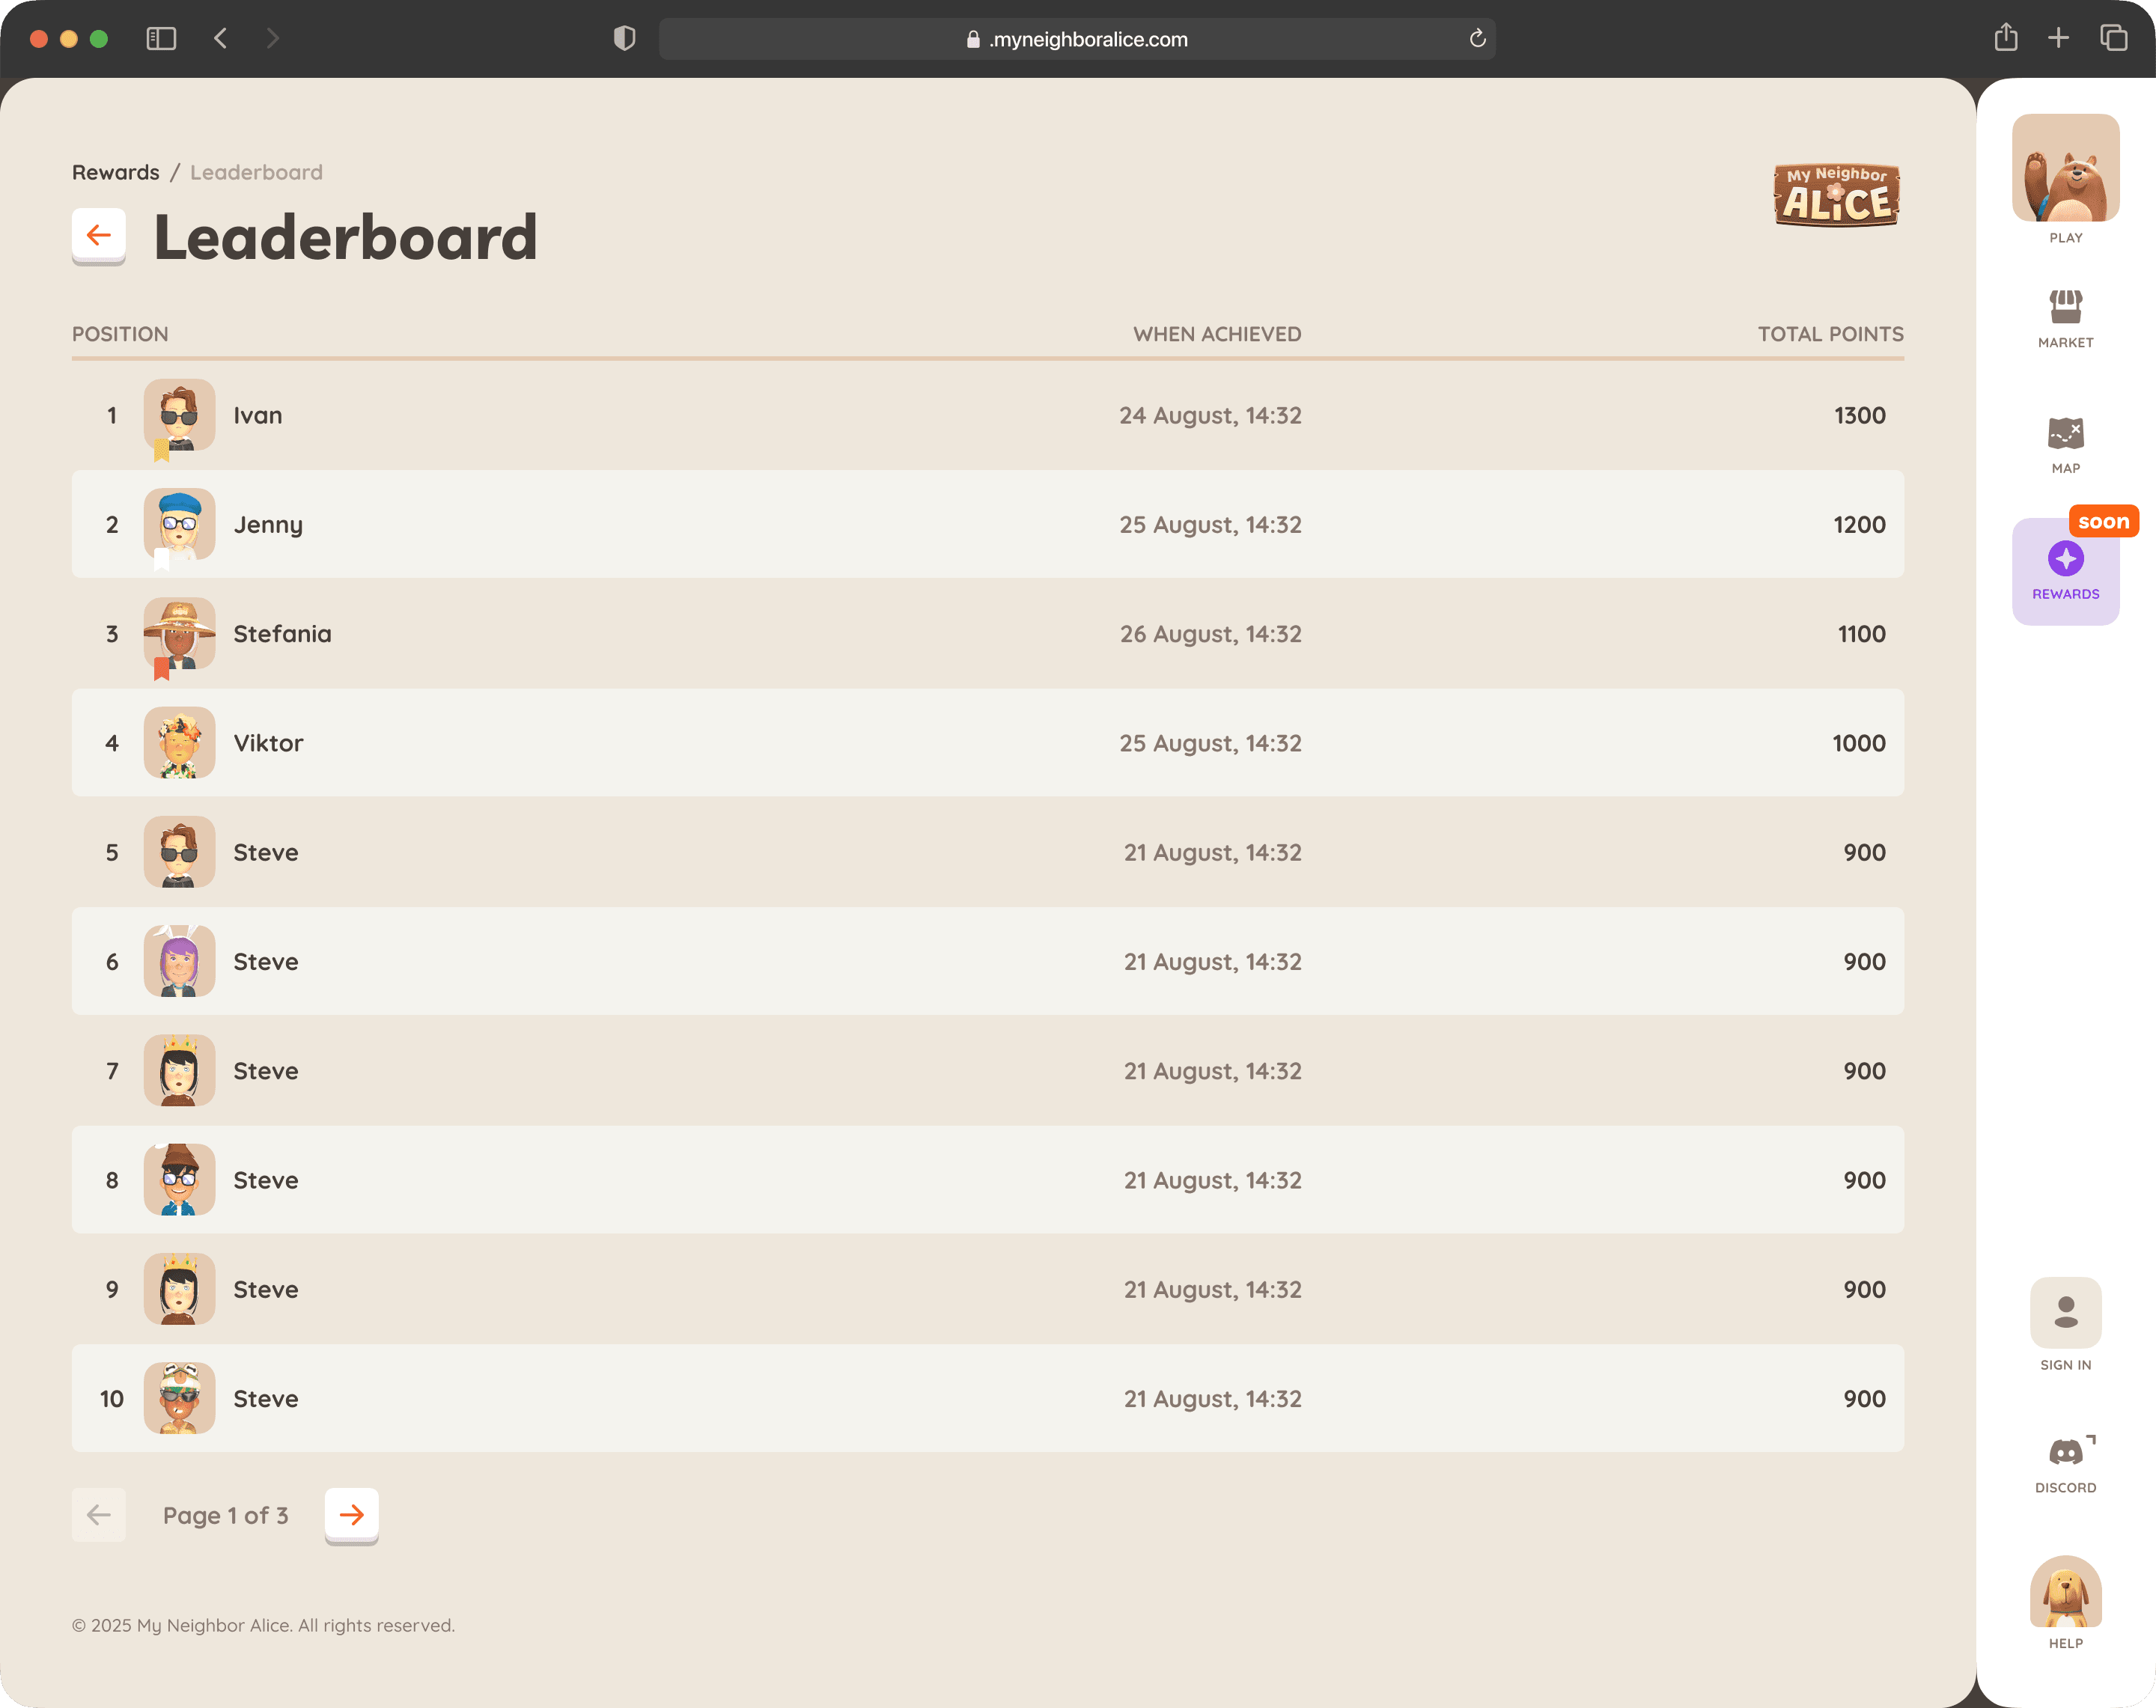Open the Map icon in sidebar
This screenshot has height=1708, width=2156.
click(2065, 433)
